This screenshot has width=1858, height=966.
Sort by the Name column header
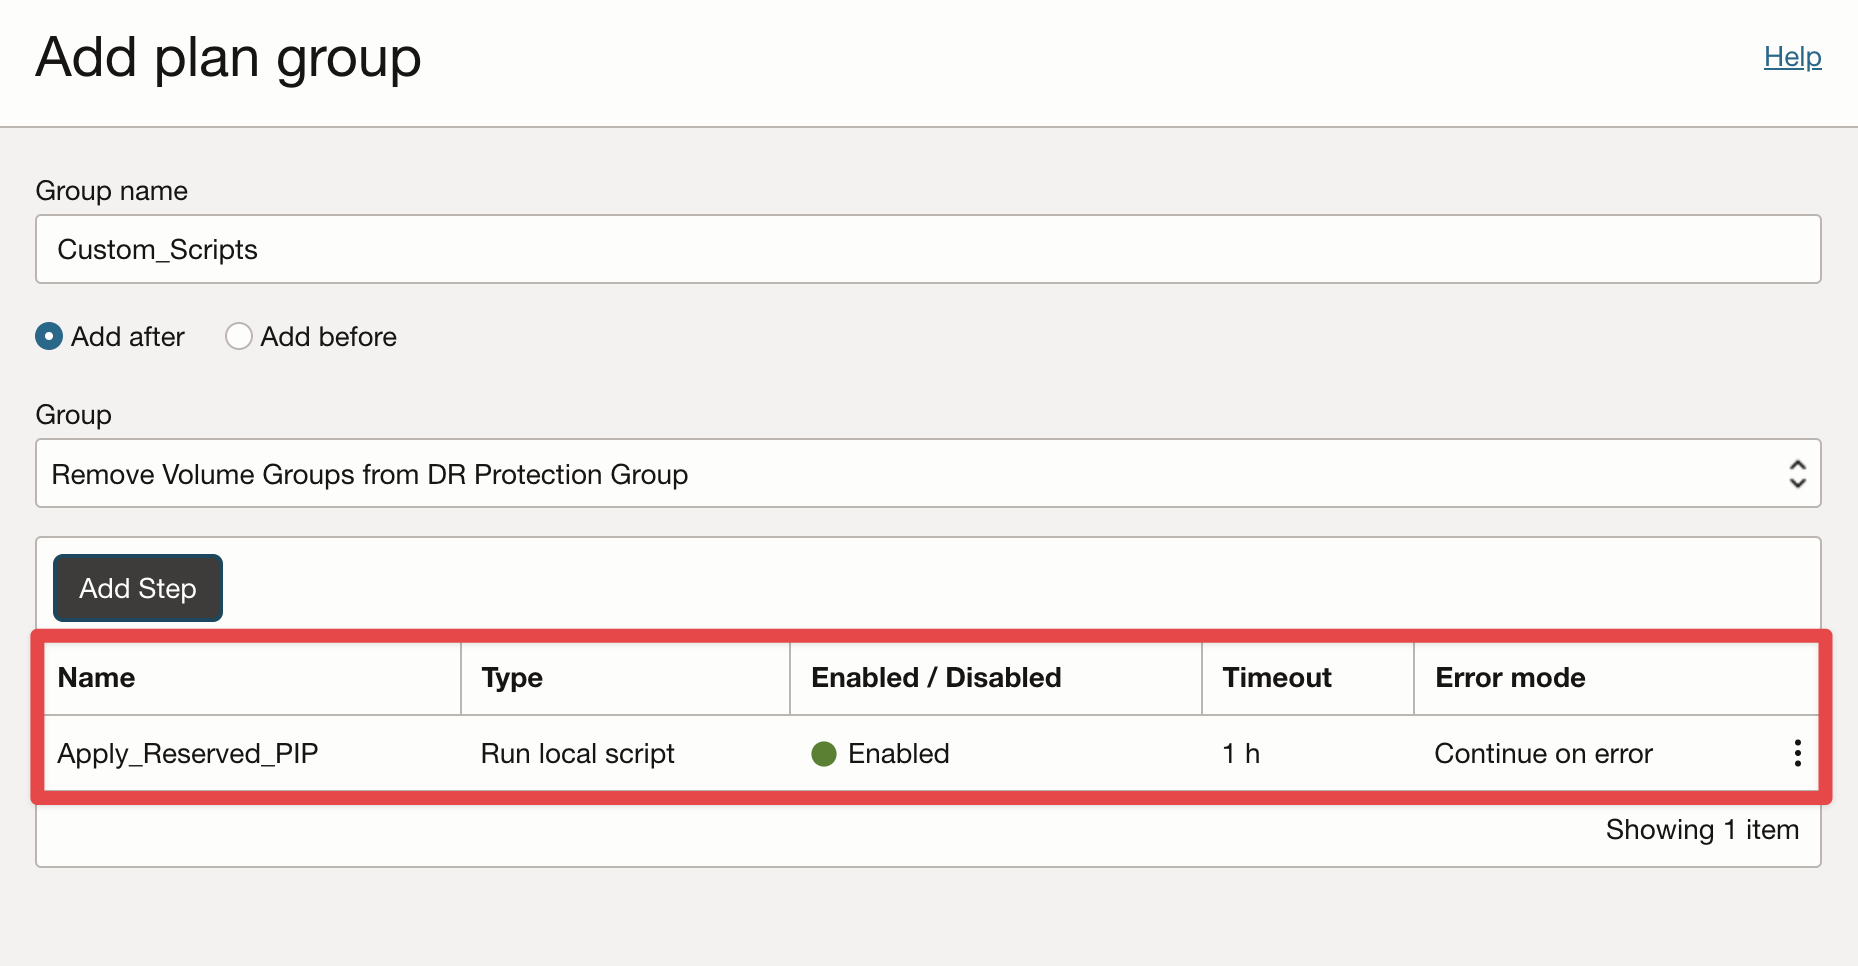[x=96, y=678]
